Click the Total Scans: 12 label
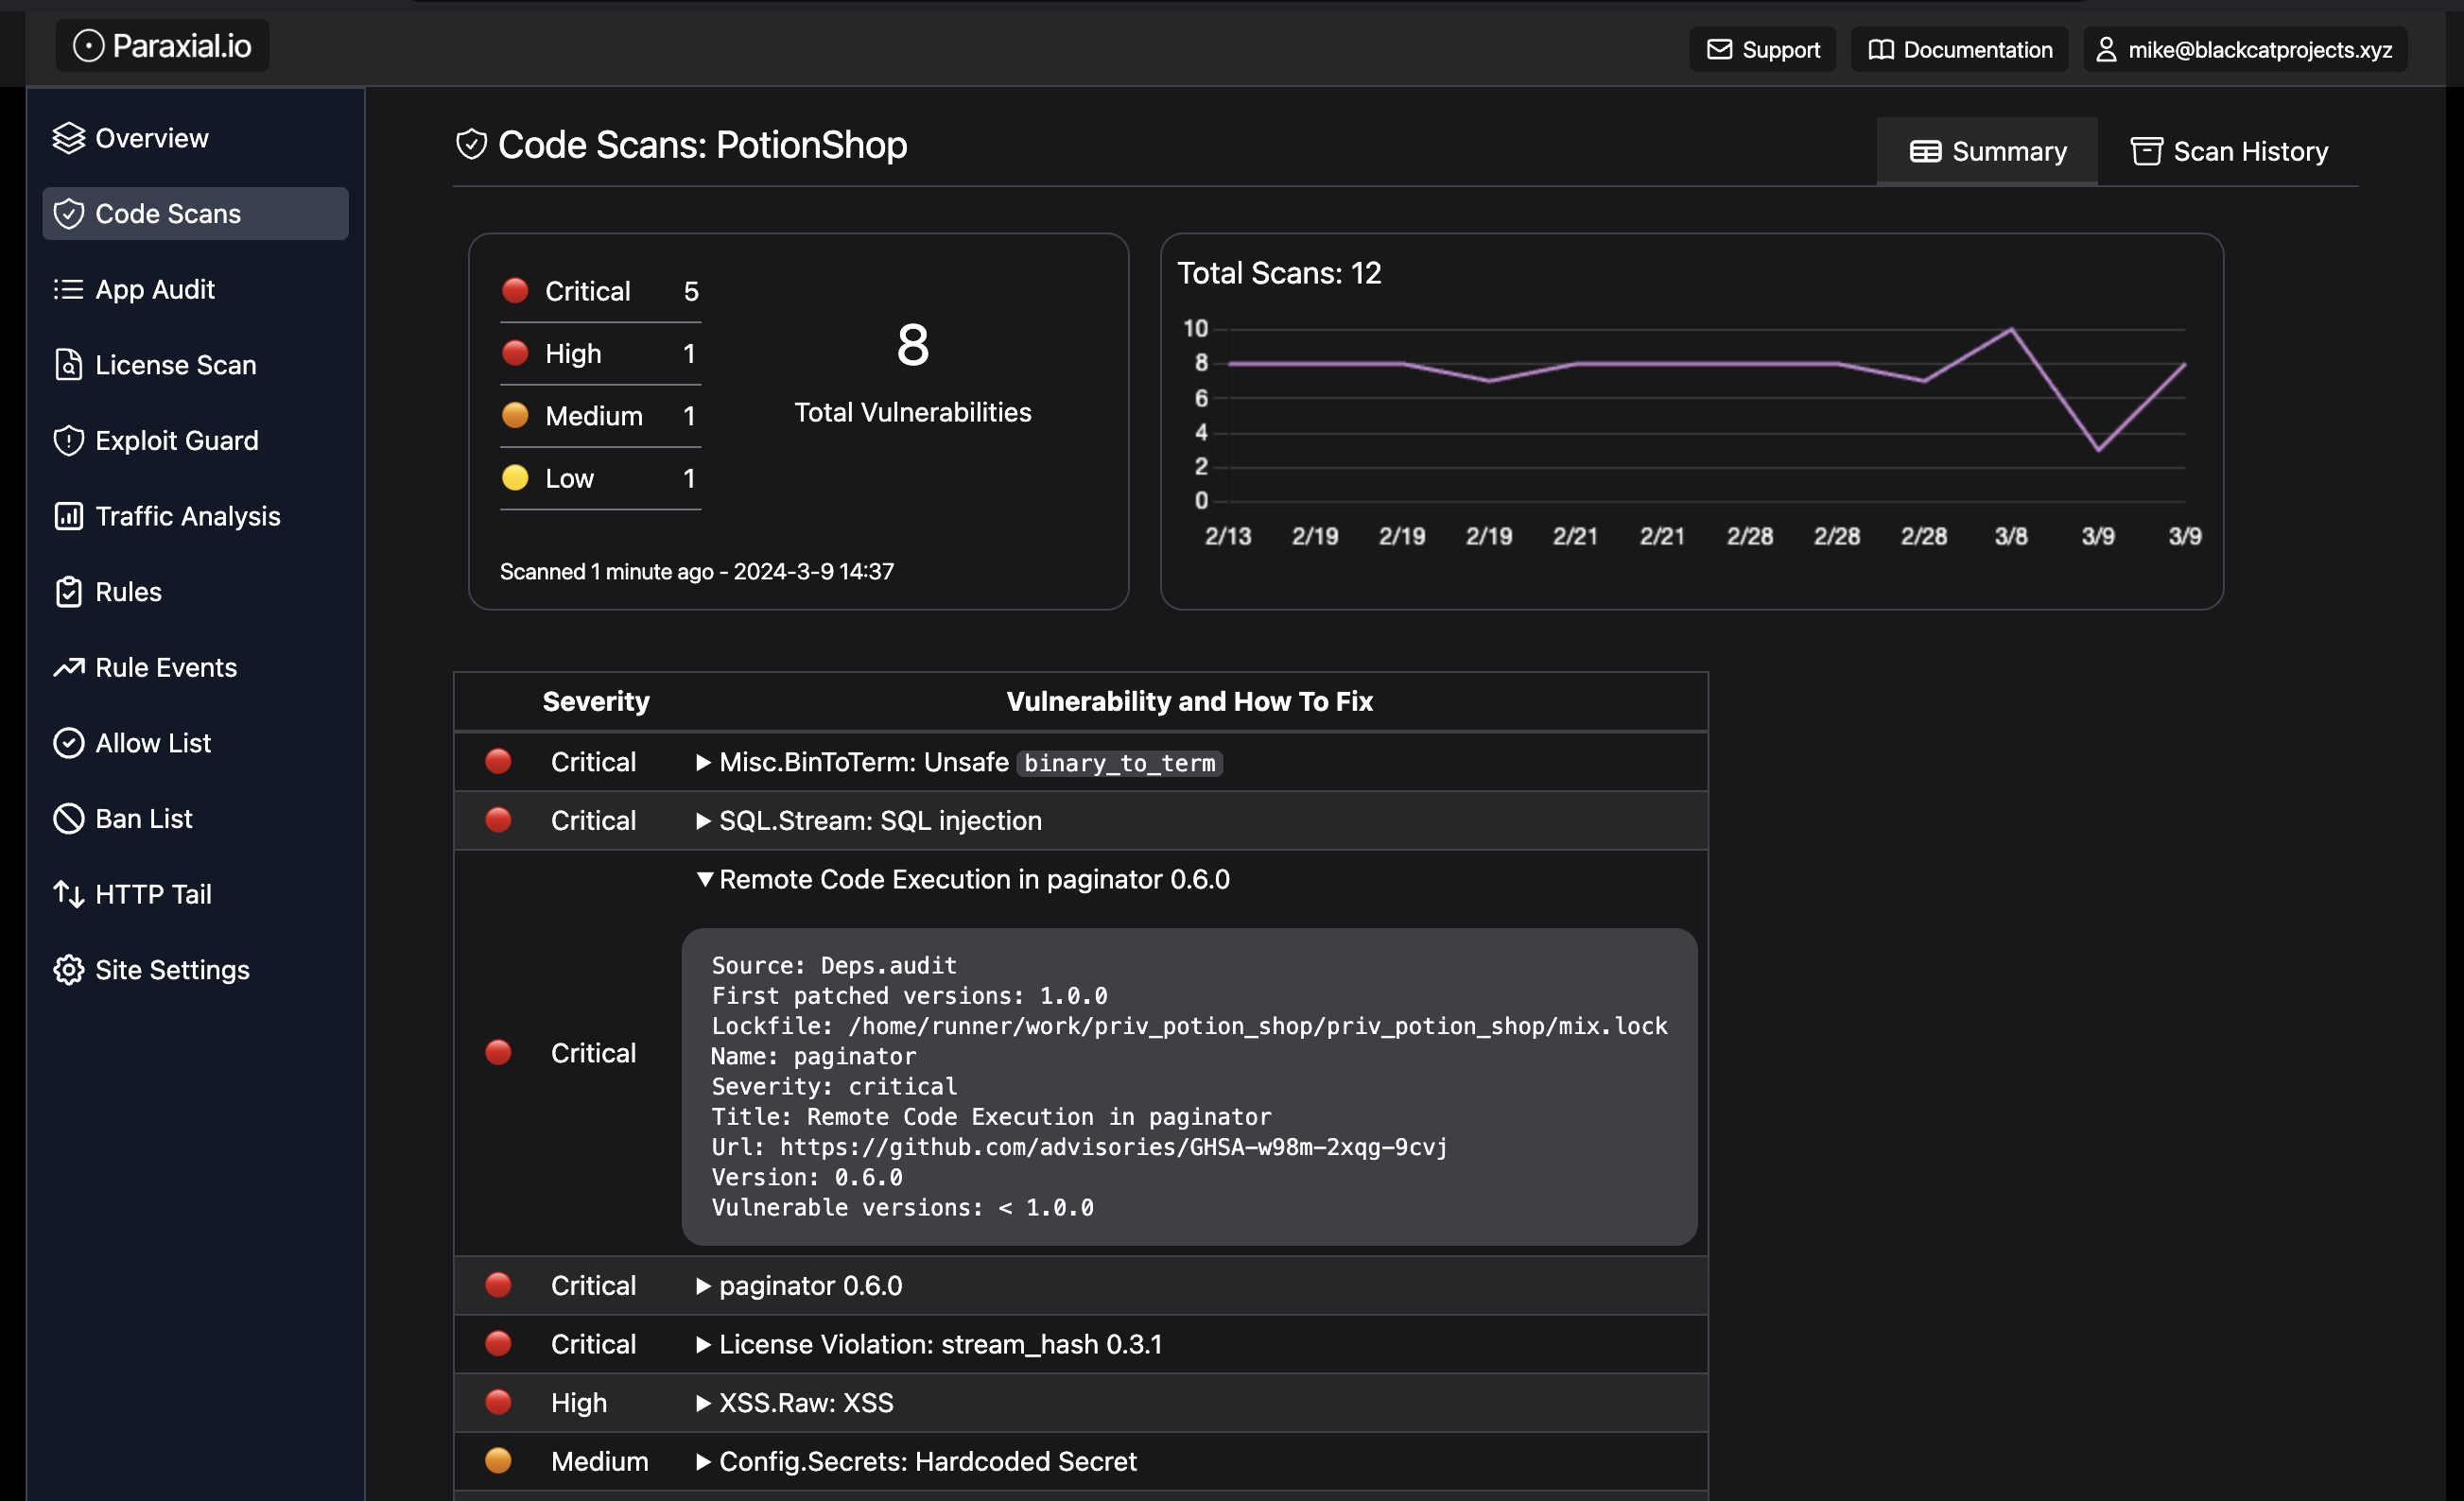Screen dimensions: 2464x1501 tap(1279, 273)
